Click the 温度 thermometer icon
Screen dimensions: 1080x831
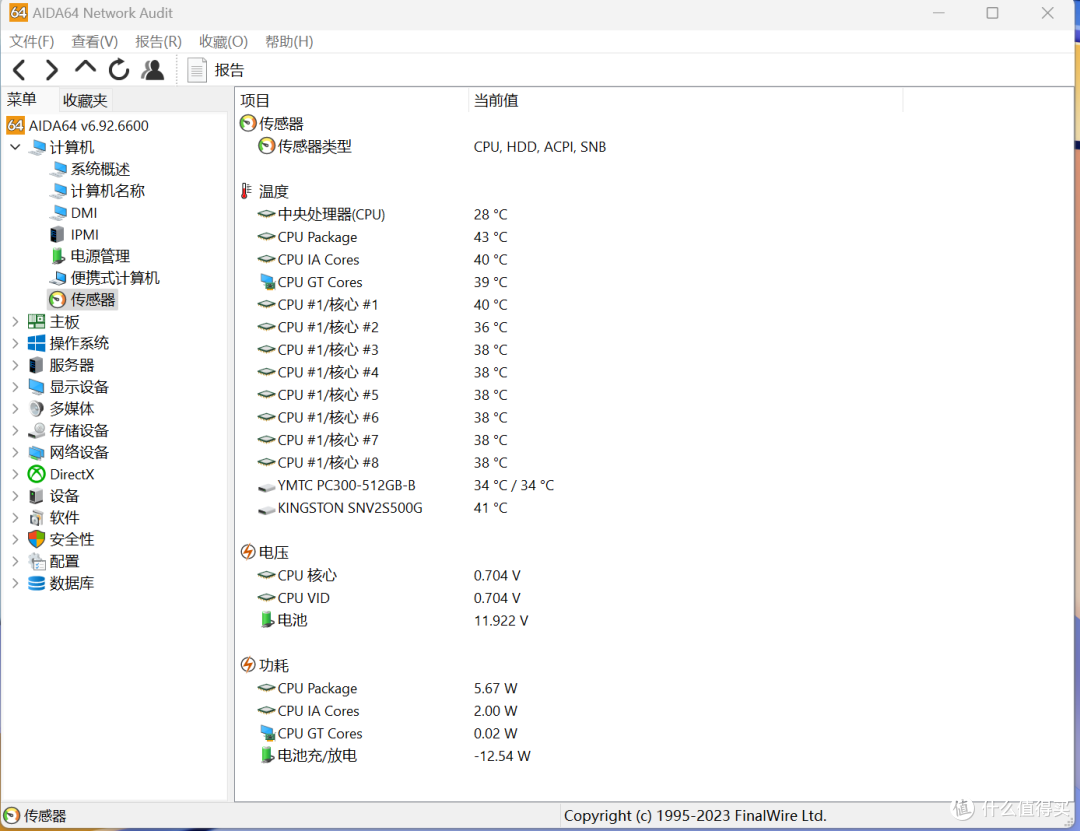click(246, 191)
